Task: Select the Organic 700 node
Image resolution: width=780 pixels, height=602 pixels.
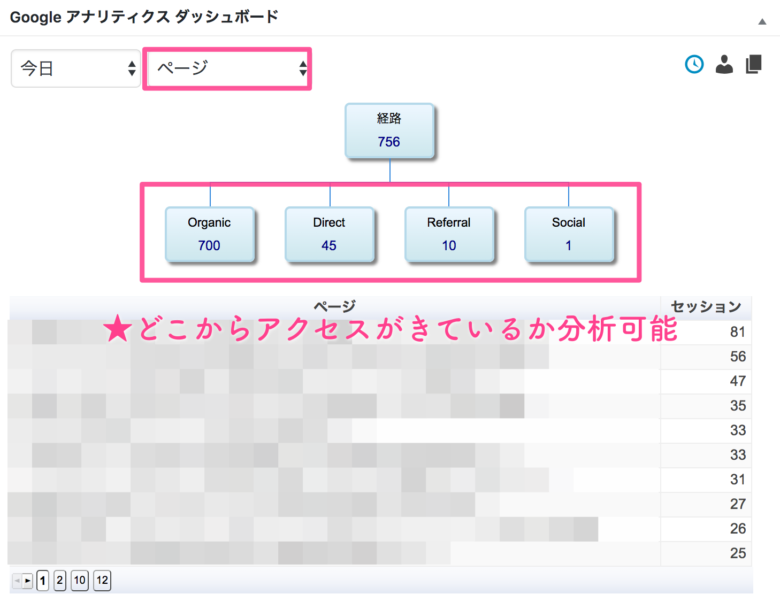Action: (x=209, y=234)
